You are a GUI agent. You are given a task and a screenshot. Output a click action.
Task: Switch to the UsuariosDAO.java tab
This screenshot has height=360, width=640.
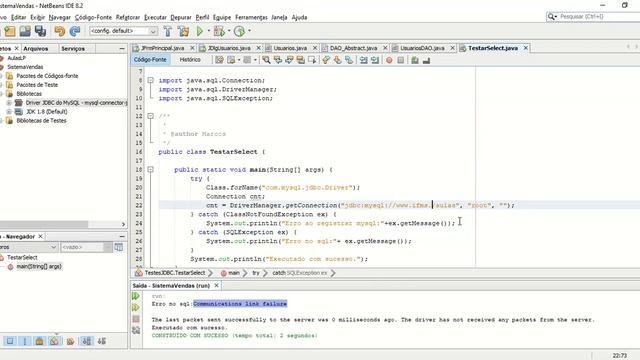click(422, 48)
